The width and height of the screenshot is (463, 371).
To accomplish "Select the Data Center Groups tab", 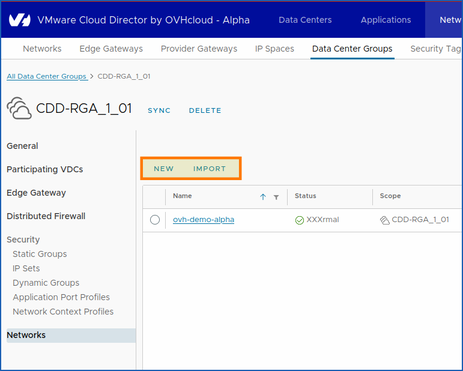I will coord(352,49).
